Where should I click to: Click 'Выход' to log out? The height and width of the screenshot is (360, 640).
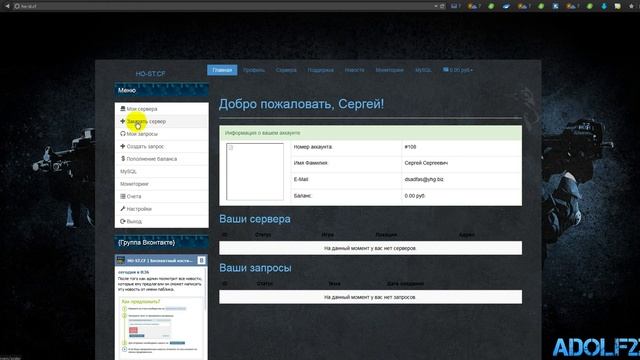click(162, 221)
